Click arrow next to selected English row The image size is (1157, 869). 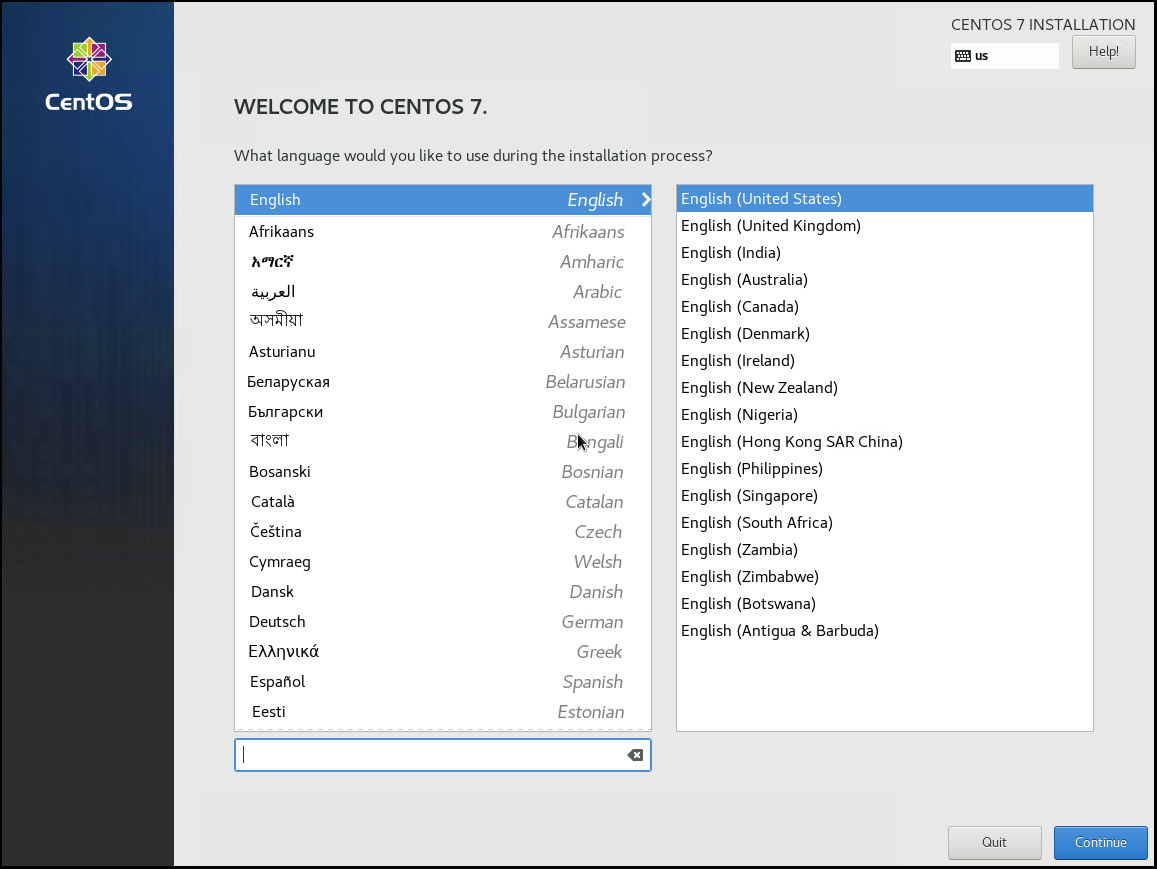645,200
